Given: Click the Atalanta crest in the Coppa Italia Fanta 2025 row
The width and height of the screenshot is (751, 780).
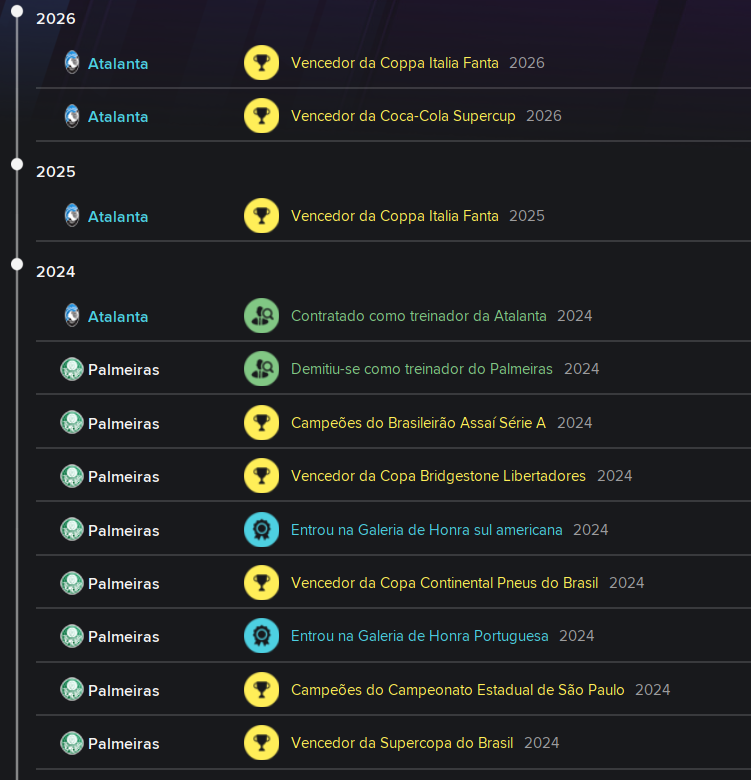Looking at the screenshot, I should coord(72,216).
